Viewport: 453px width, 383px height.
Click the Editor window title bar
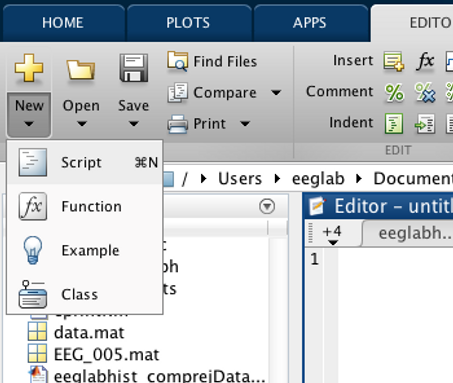click(379, 206)
